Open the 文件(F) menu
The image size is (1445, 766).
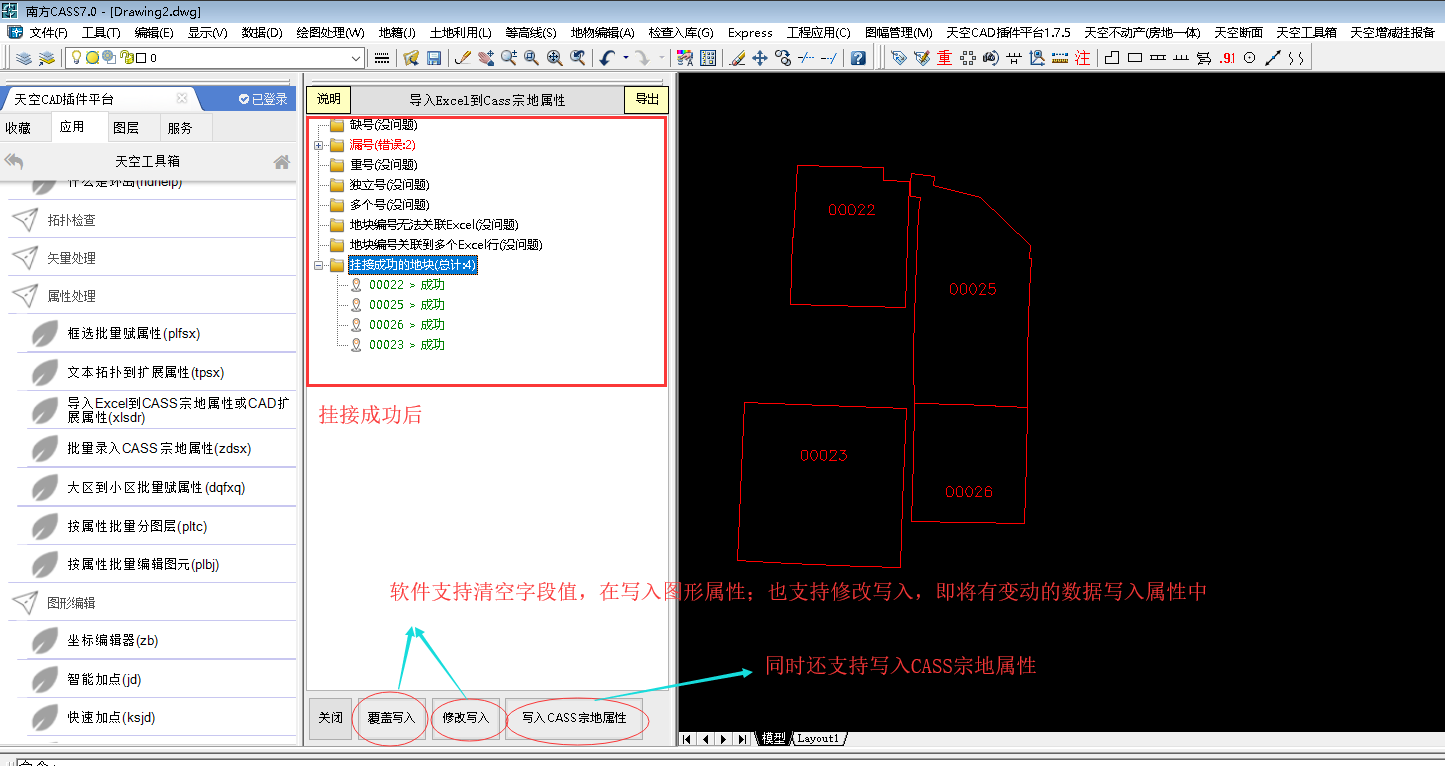[48, 32]
